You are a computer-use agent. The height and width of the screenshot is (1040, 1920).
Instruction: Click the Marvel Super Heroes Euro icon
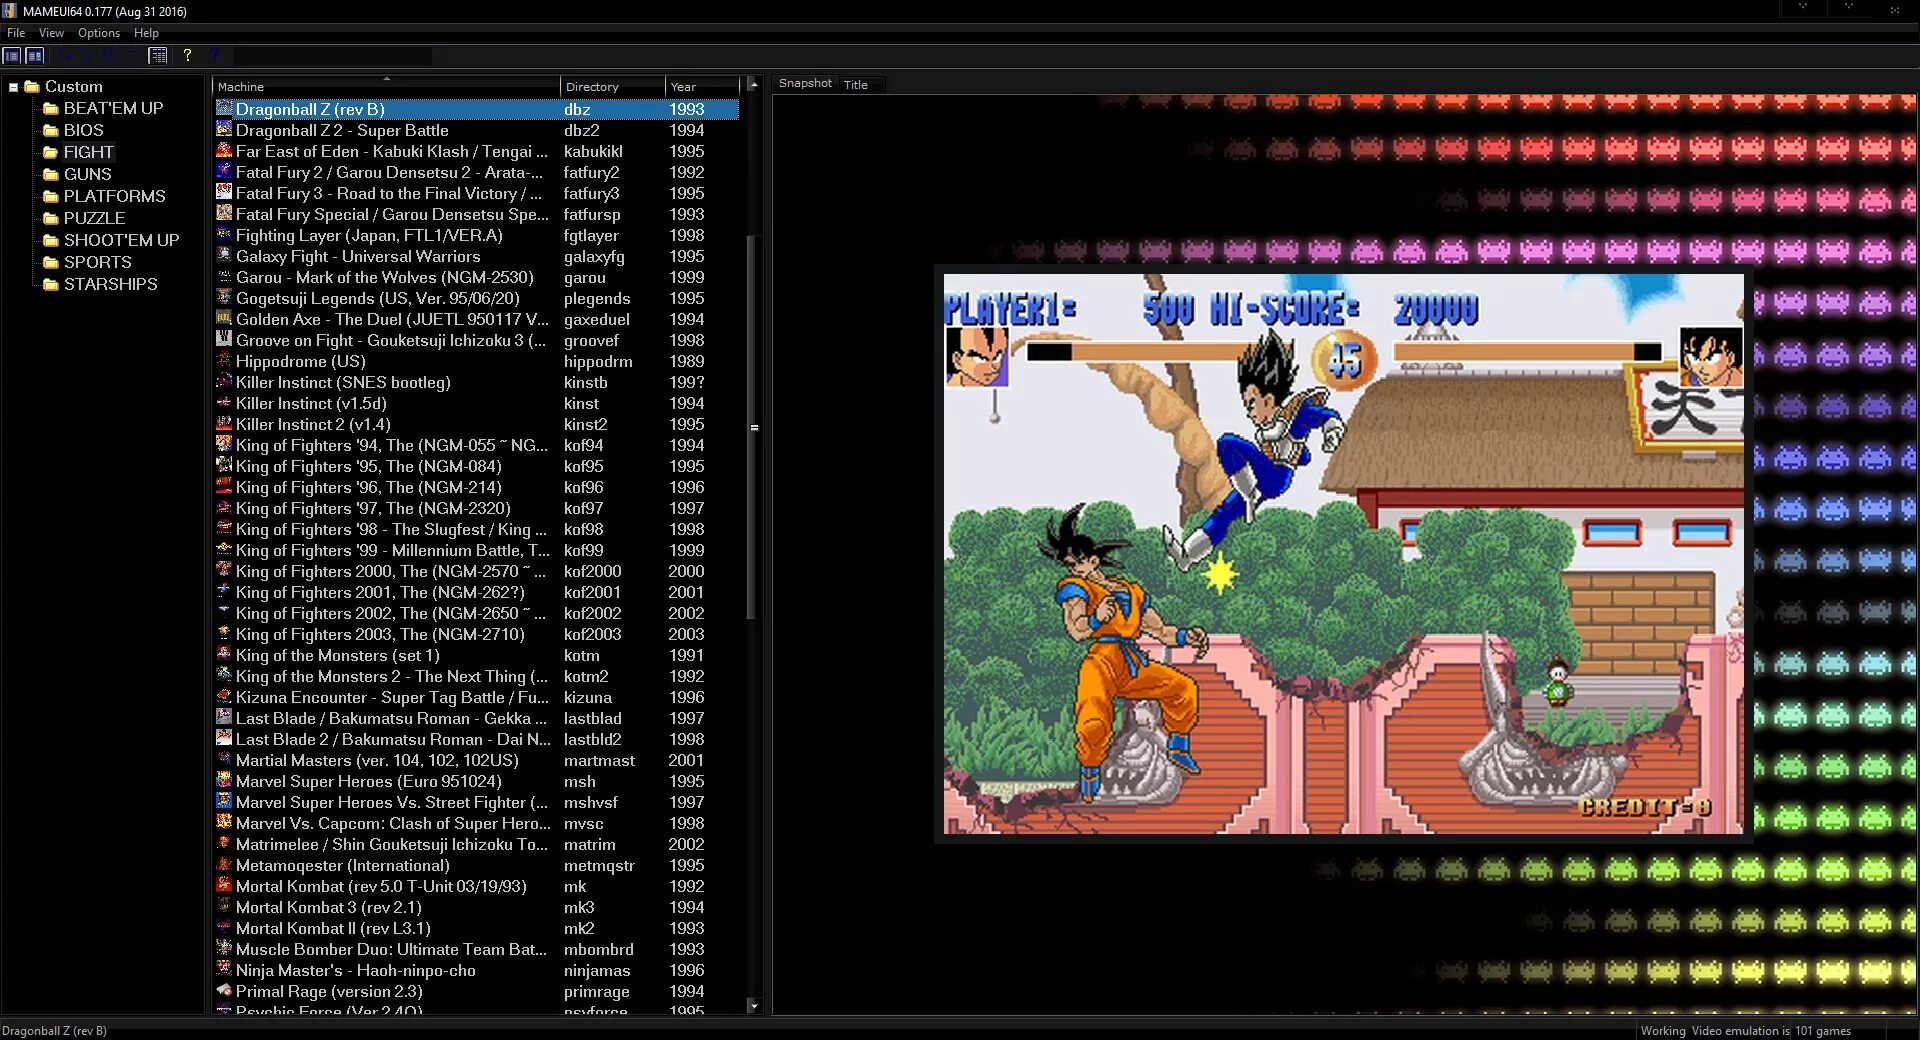[224, 781]
